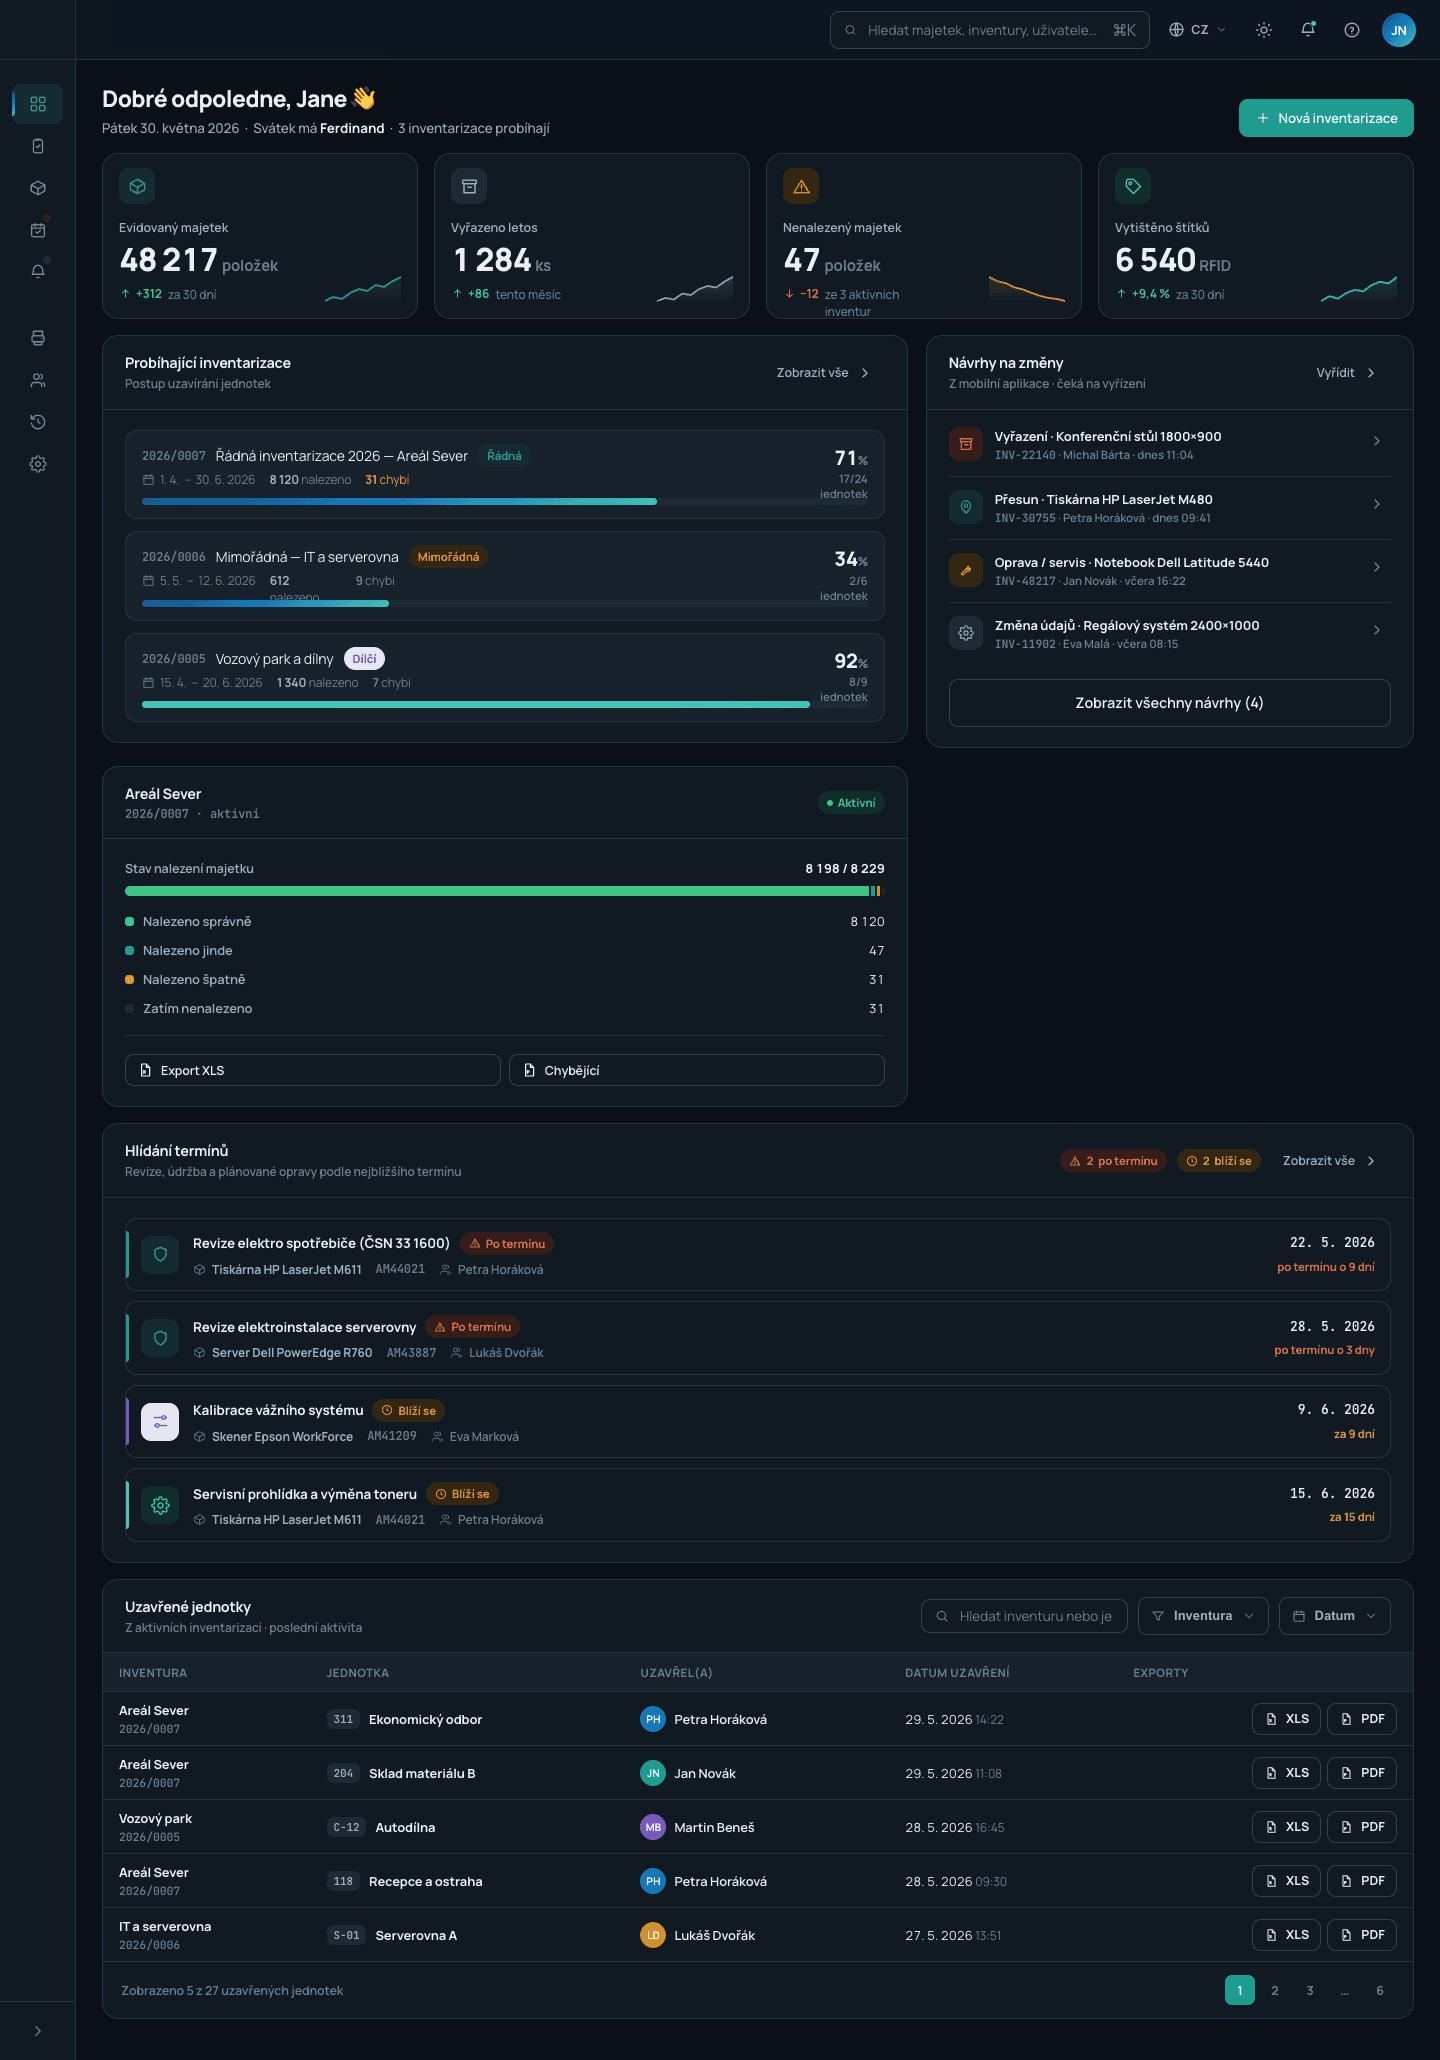Open the help question mark icon
1440x2060 pixels.
[1352, 30]
